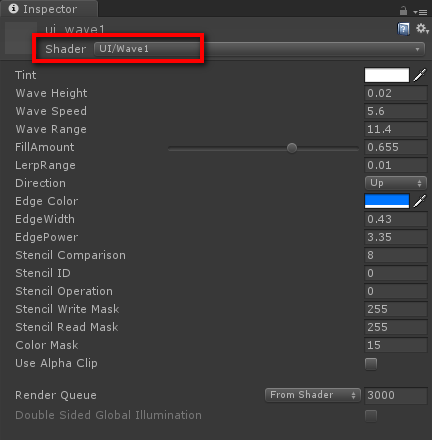Select the Inspector tab

pyautogui.click(x=49, y=9)
